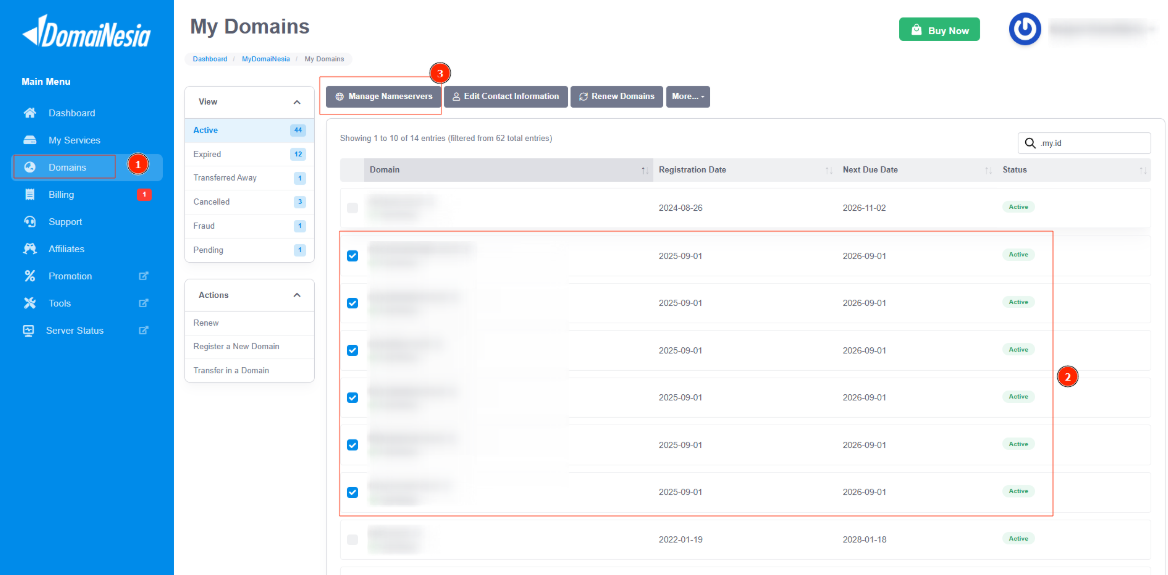Click the domain search input field
Image resolution: width=1168 pixels, height=575 pixels.
pyautogui.click(x=1092, y=143)
